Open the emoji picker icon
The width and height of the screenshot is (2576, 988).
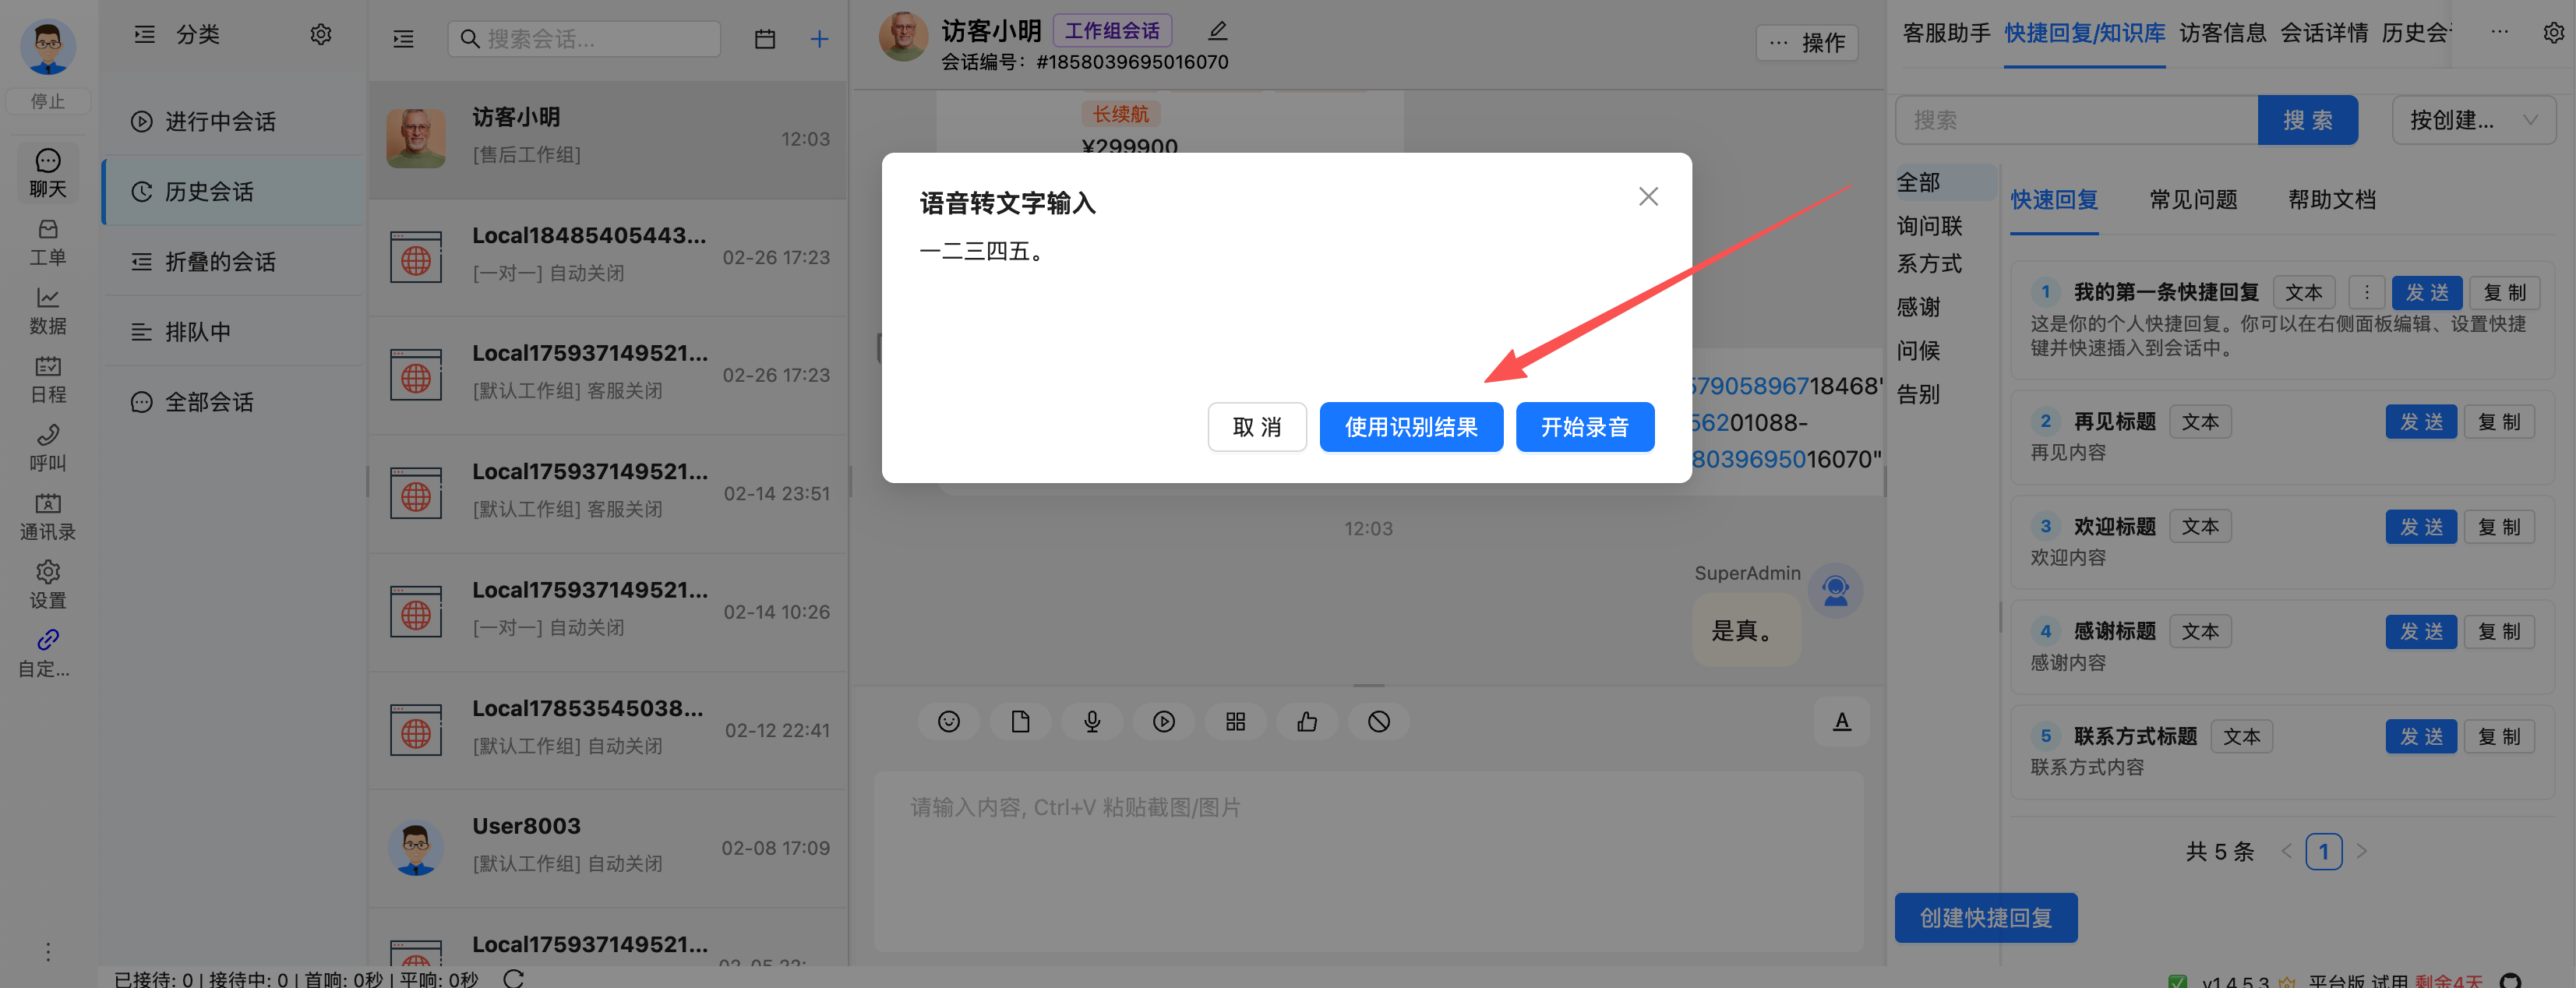(948, 721)
